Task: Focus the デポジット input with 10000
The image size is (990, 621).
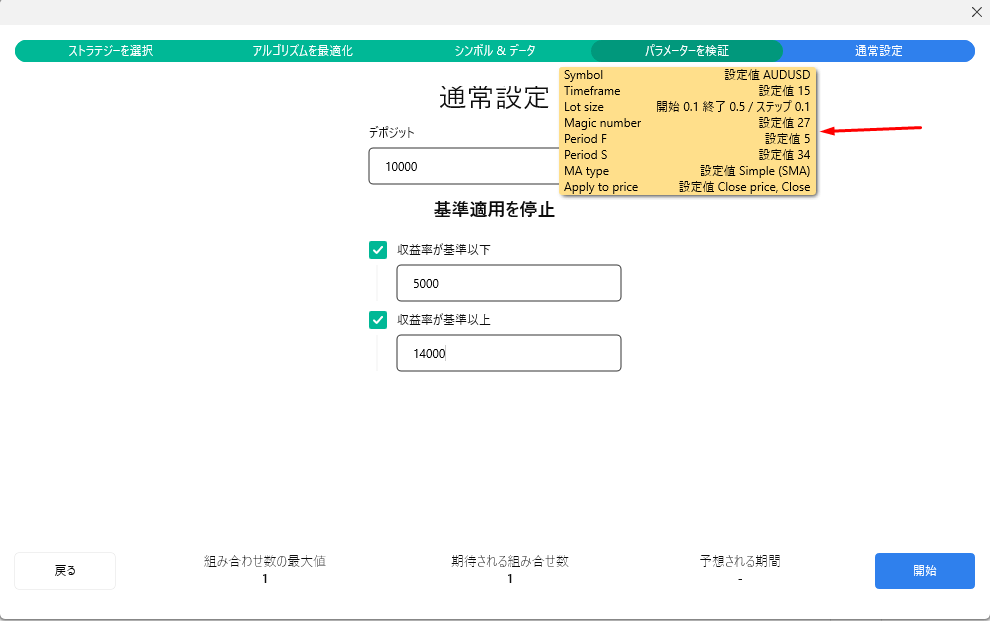Action: tap(464, 167)
